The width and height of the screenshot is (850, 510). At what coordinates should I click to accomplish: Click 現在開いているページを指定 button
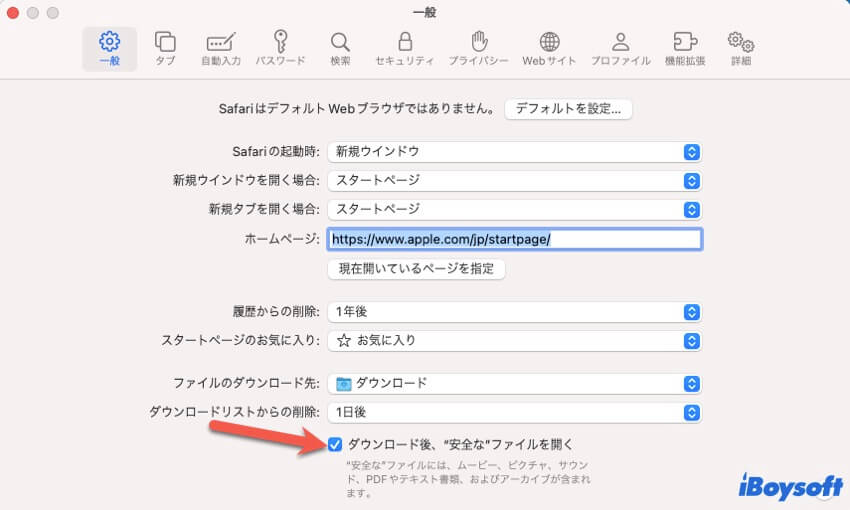(x=416, y=269)
